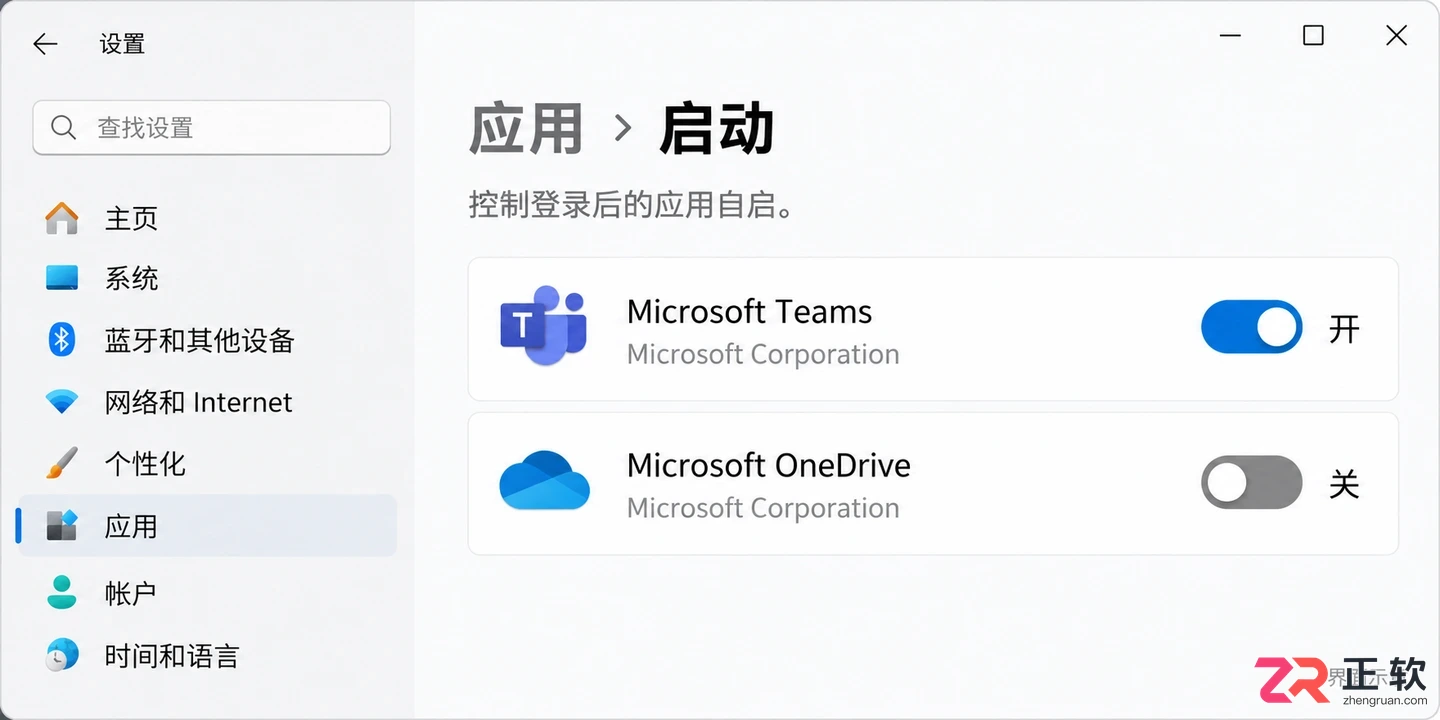The height and width of the screenshot is (720, 1440).
Task: Click the Bluetooth icon in sidebar
Action: click(x=62, y=340)
